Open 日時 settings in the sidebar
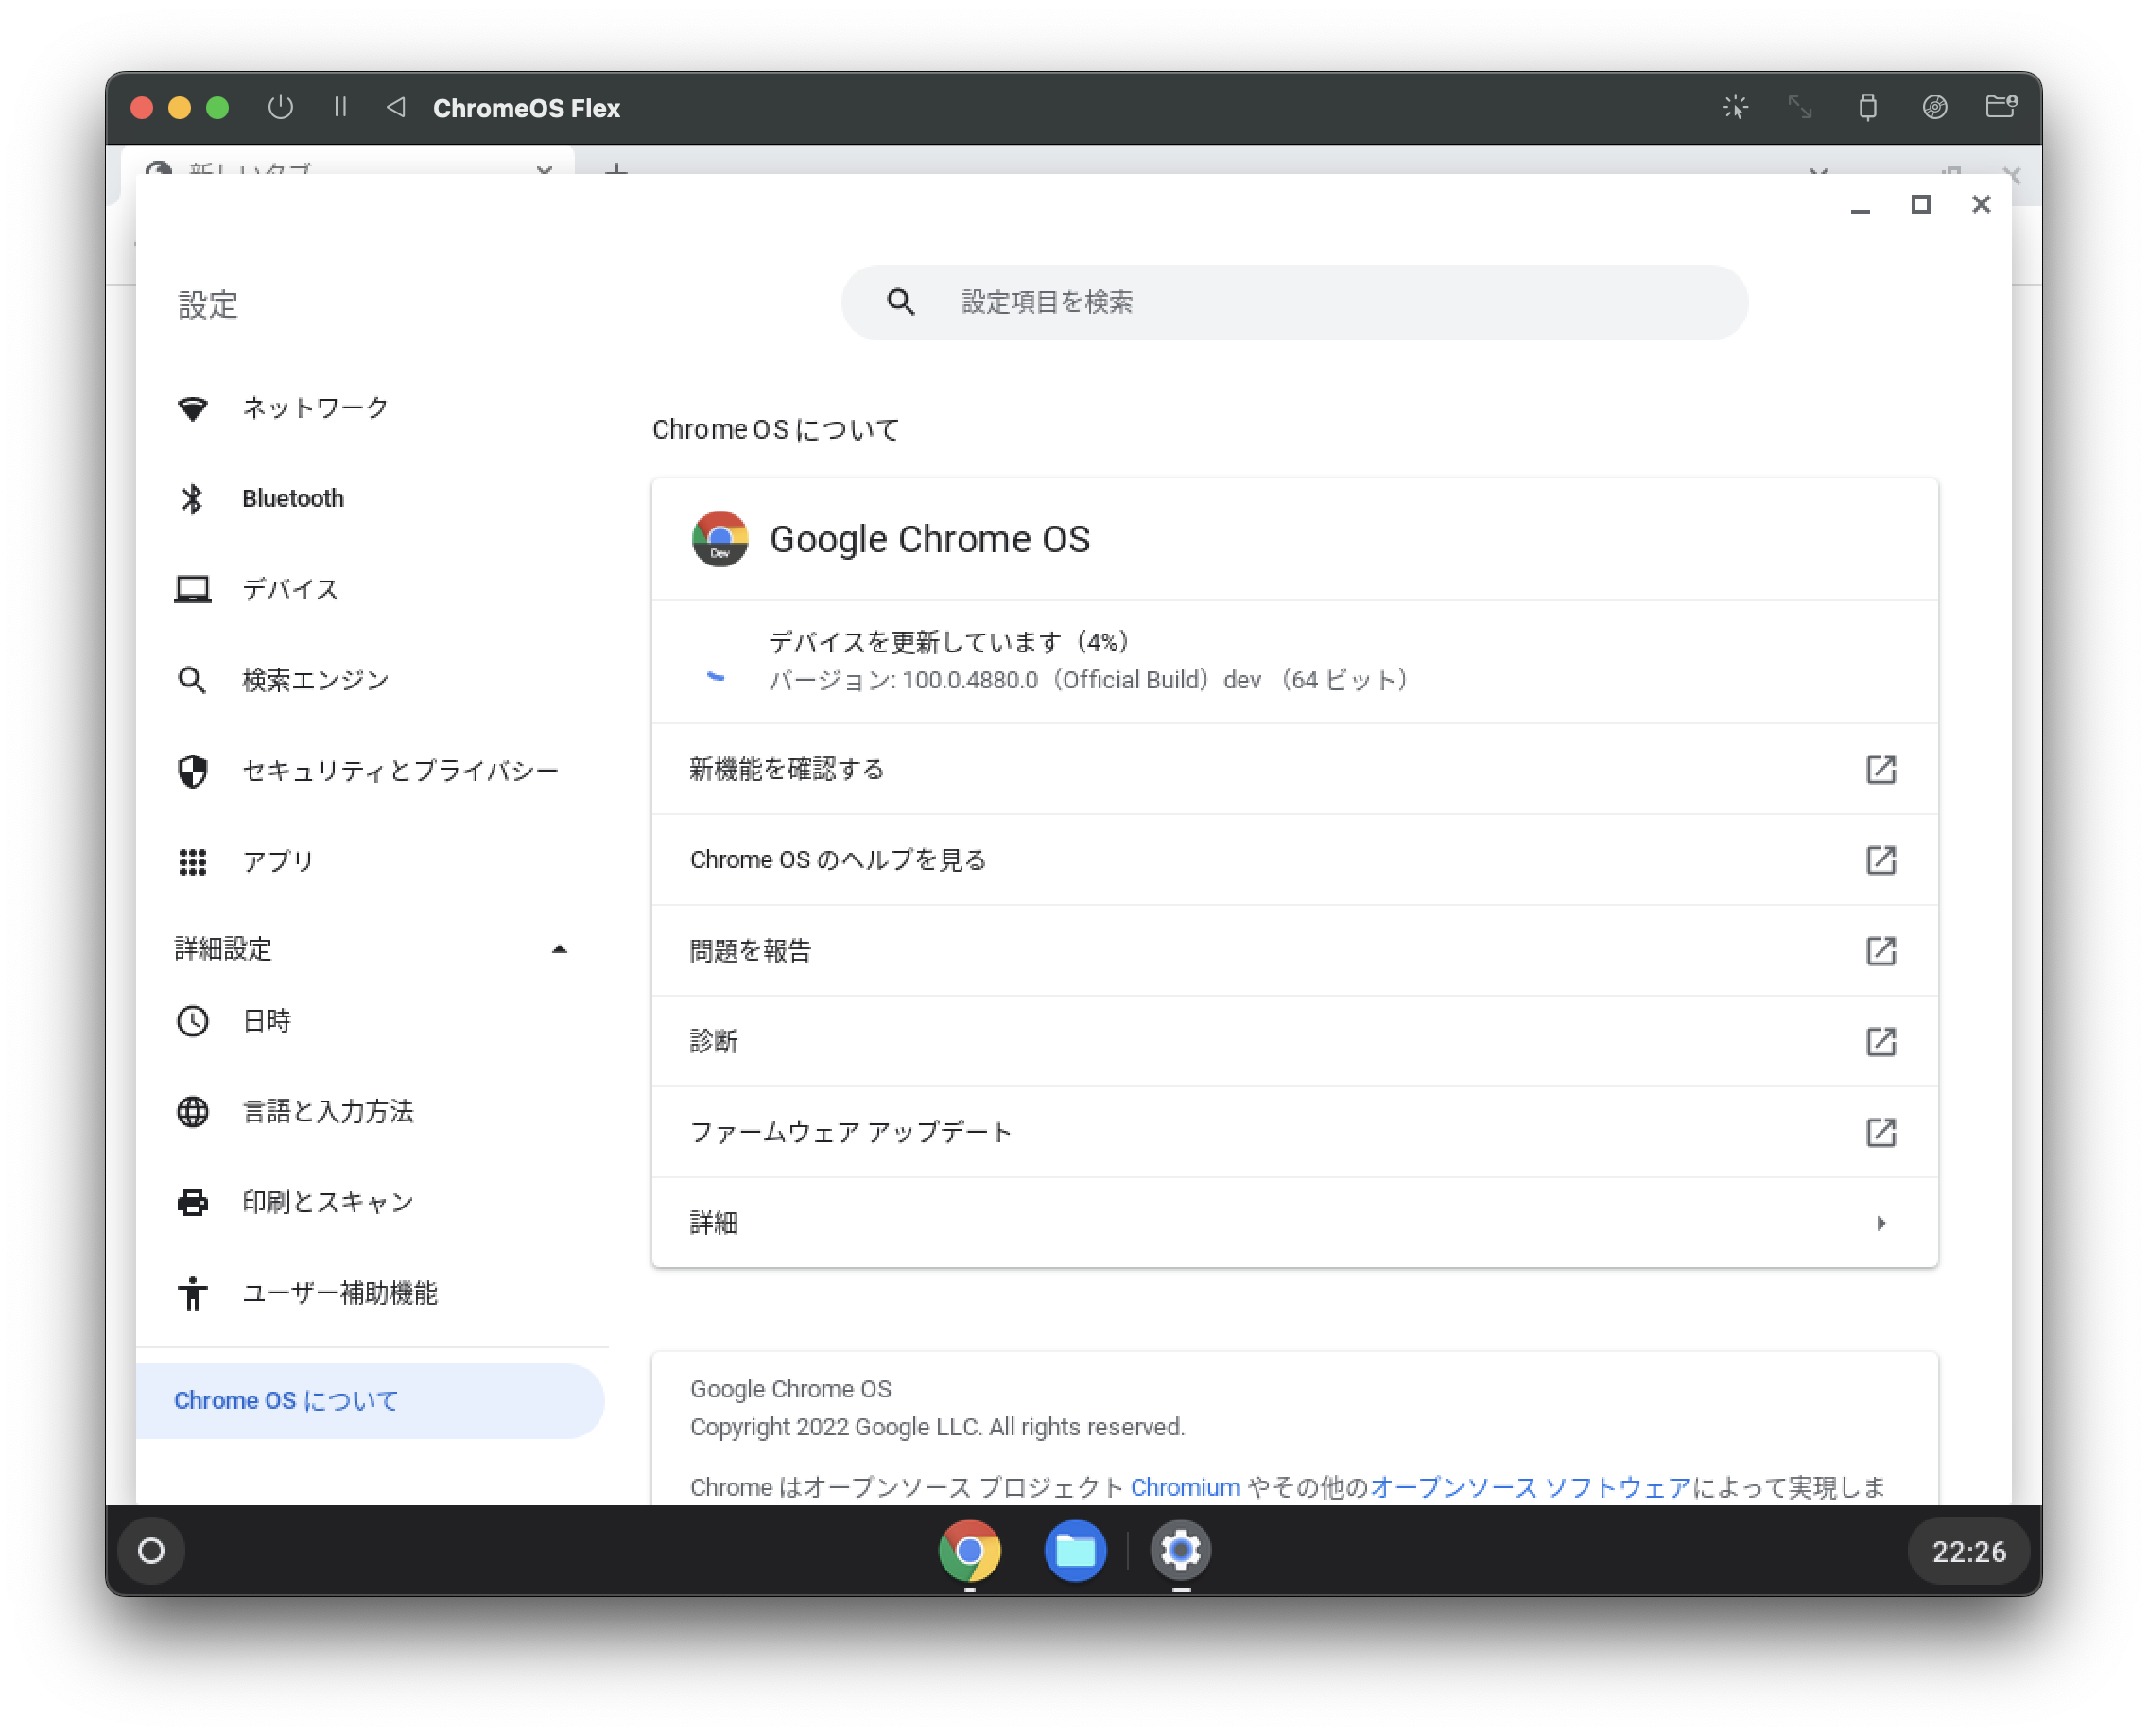 (x=370, y=1021)
